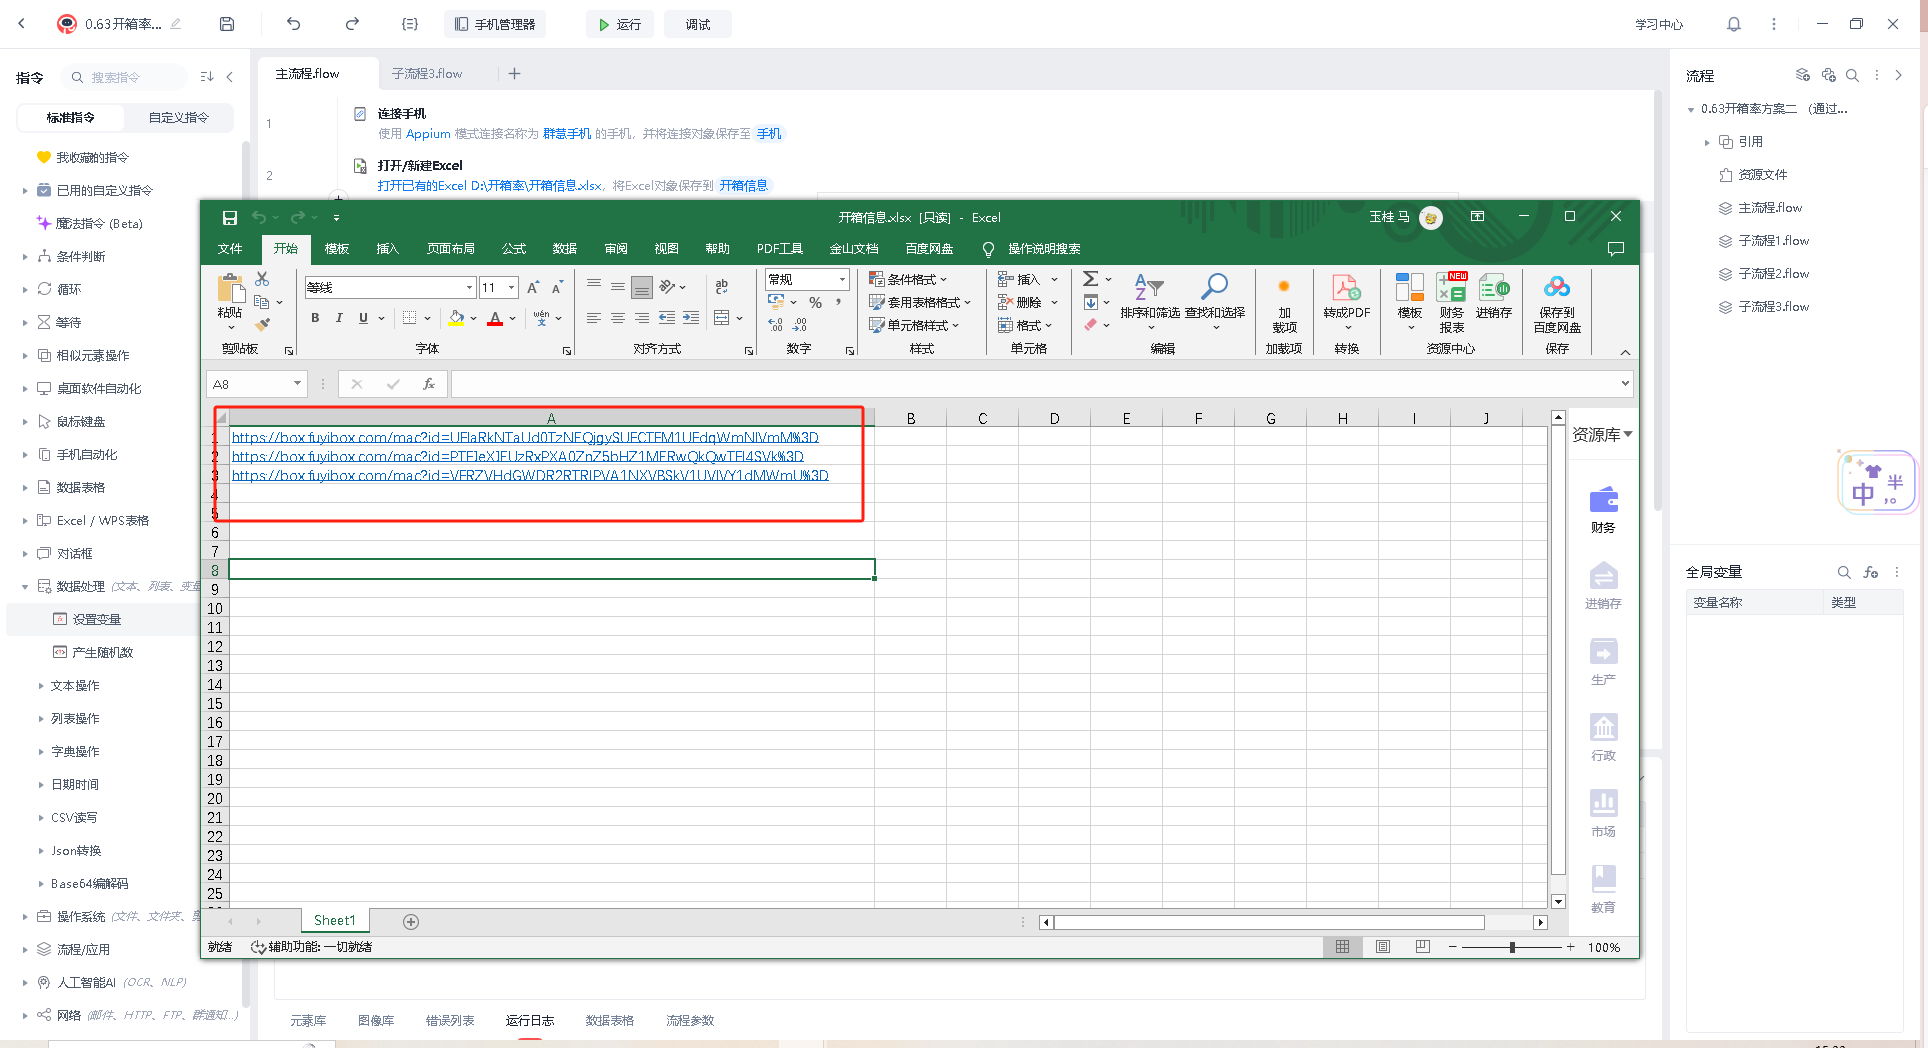Open the 插入 ribbon tab

tap(387, 249)
